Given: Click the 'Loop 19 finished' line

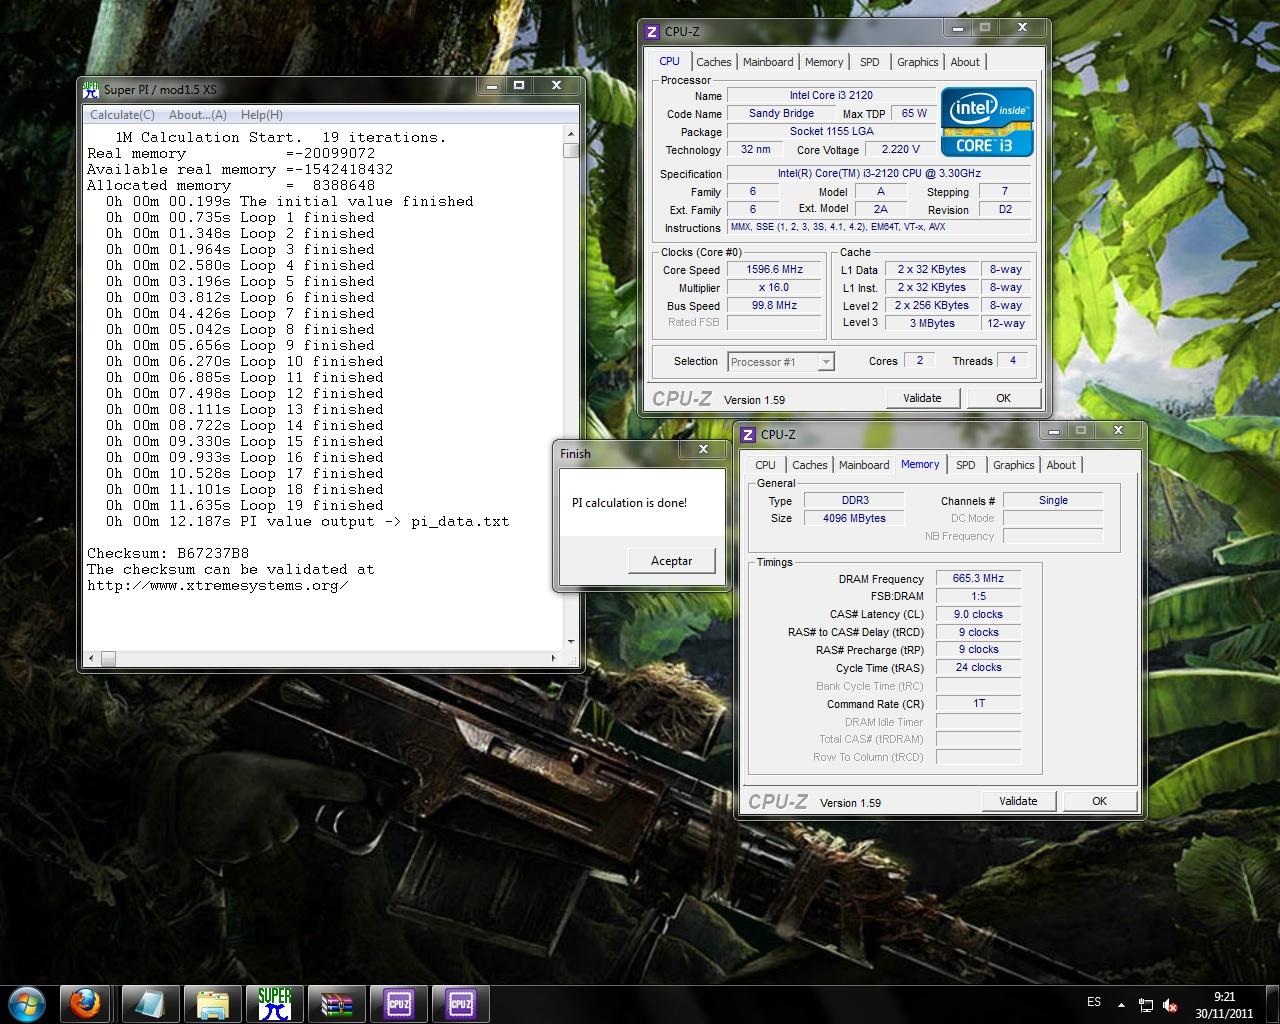Looking at the screenshot, I should point(244,505).
